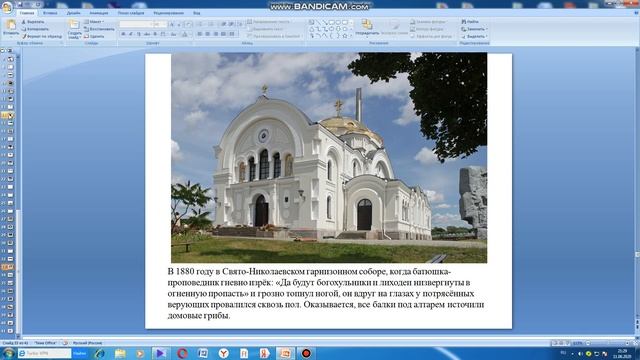Click Формат по образцу button
This screenshot has height=360, width=640.
click(x=42, y=36)
